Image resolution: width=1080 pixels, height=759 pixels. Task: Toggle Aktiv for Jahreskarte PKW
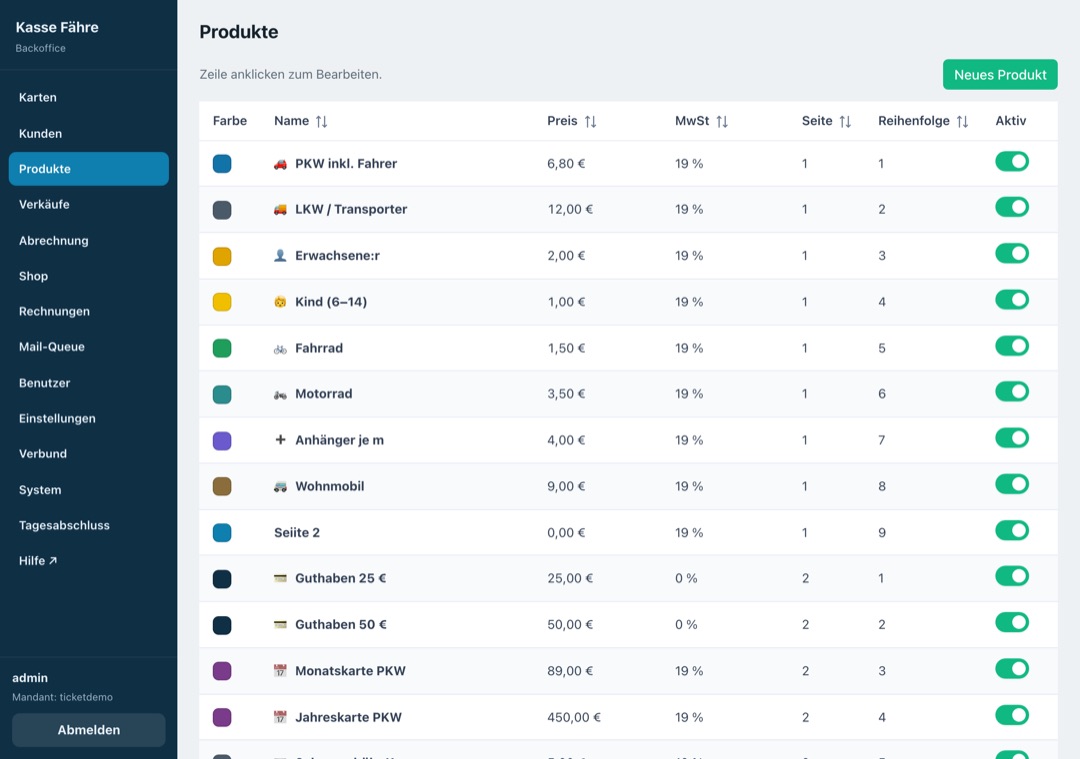click(x=1012, y=715)
